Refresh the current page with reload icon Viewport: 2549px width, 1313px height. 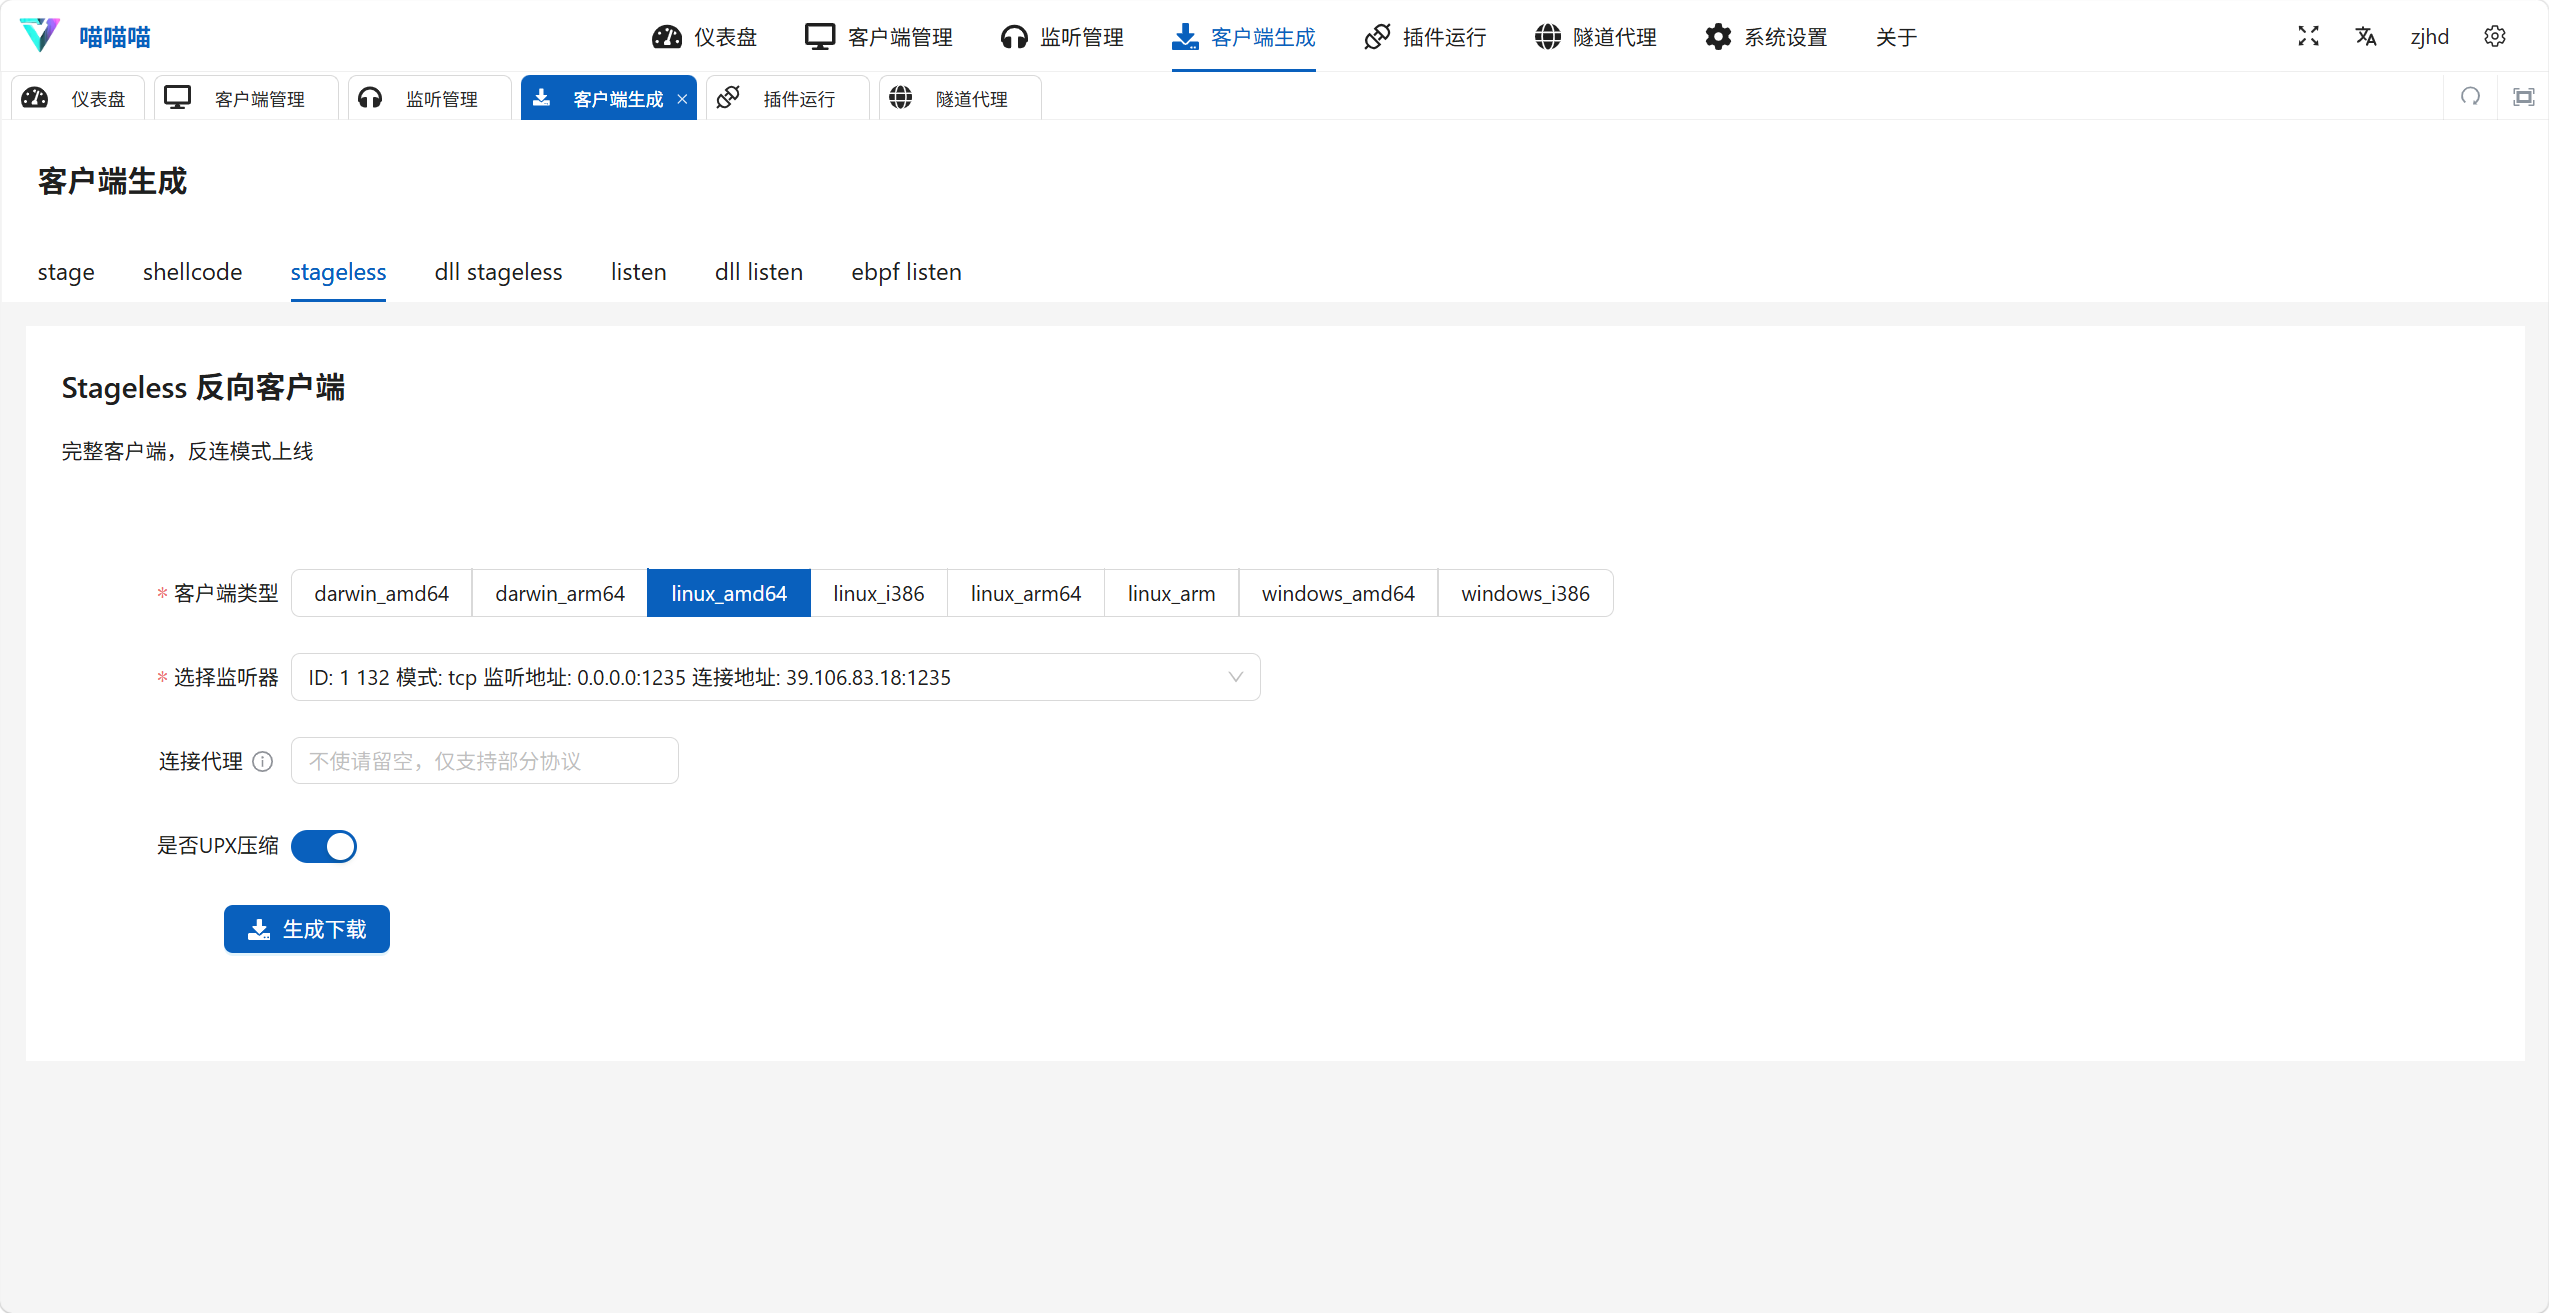click(x=2470, y=97)
